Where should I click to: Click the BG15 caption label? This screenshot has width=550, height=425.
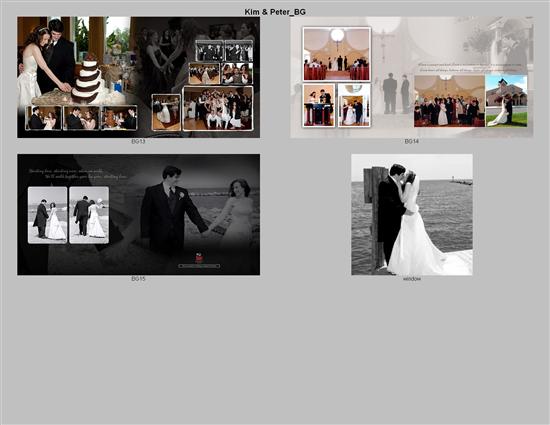coord(138,279)
